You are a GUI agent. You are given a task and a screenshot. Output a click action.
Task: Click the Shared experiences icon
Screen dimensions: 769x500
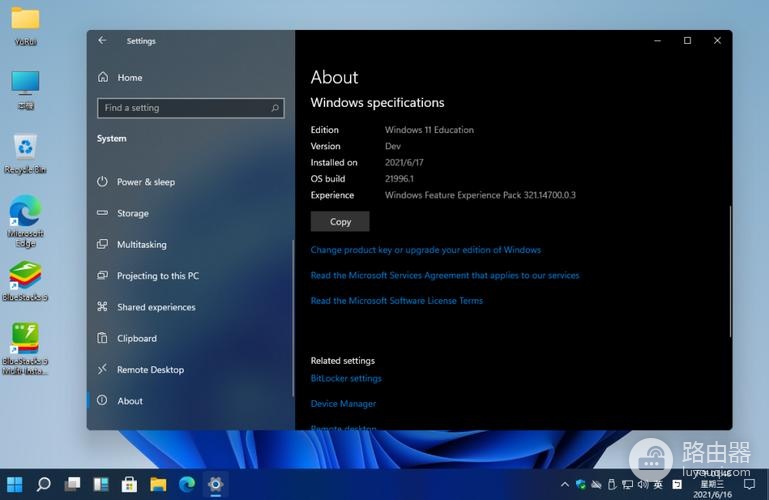click(x=102, y=307)
